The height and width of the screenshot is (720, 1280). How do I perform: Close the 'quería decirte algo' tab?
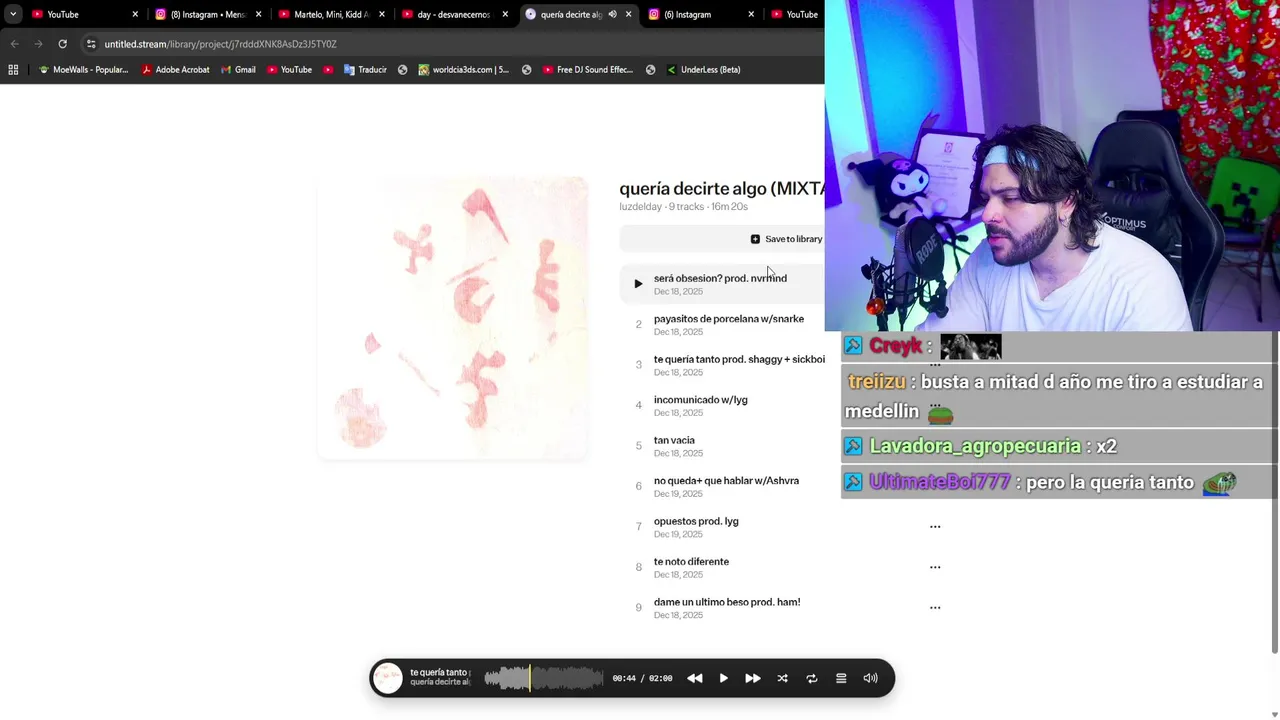[x=628, y=14]
